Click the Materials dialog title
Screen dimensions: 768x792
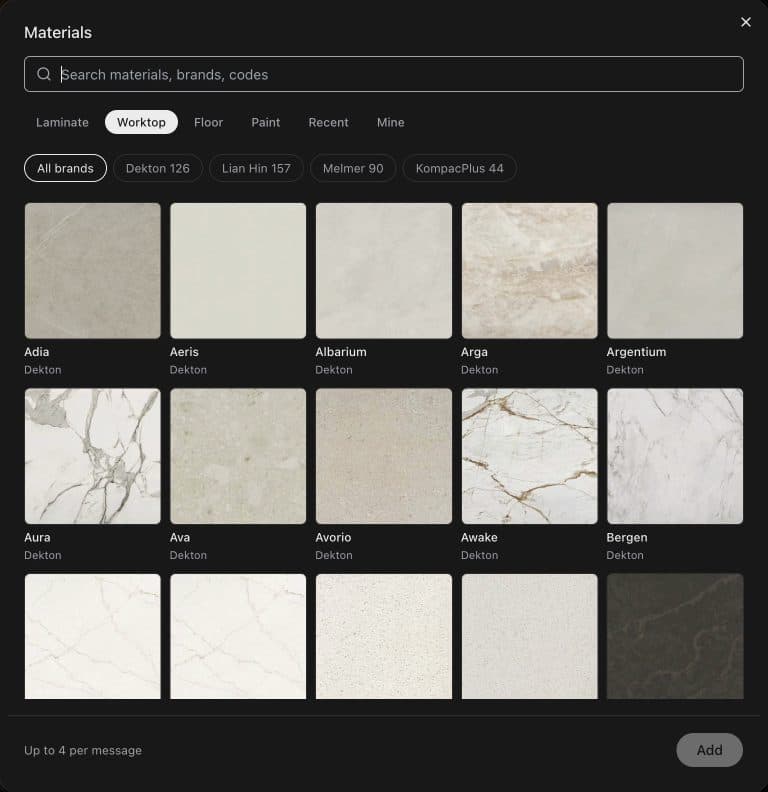pos(58,32)
